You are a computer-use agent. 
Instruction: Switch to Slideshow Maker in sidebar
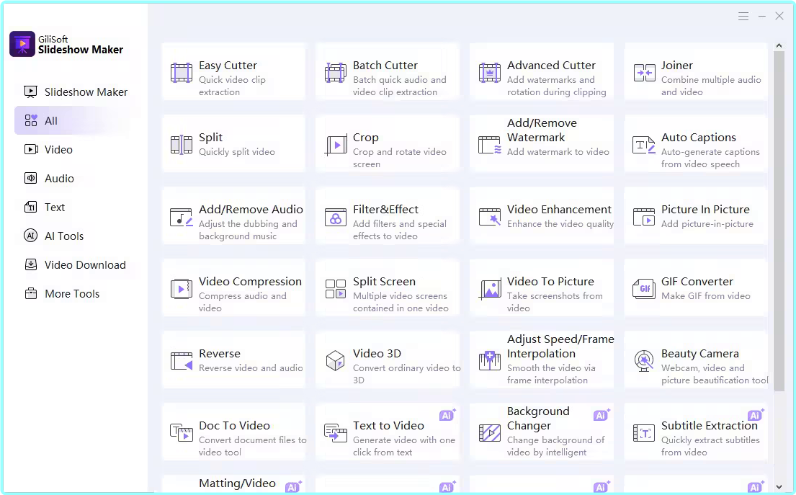(x=76, y=92)
